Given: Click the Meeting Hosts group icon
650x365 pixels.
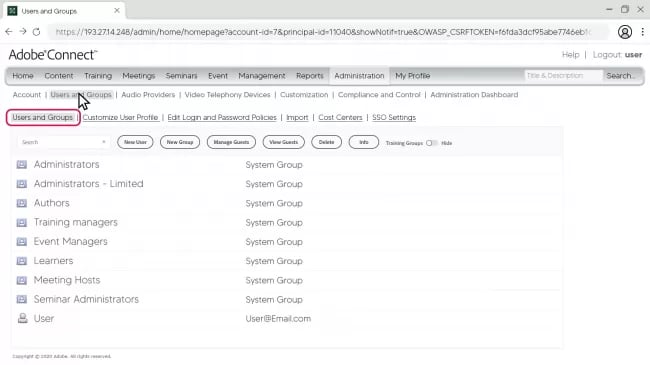Looking at the screenshot, I should (22, 280).
